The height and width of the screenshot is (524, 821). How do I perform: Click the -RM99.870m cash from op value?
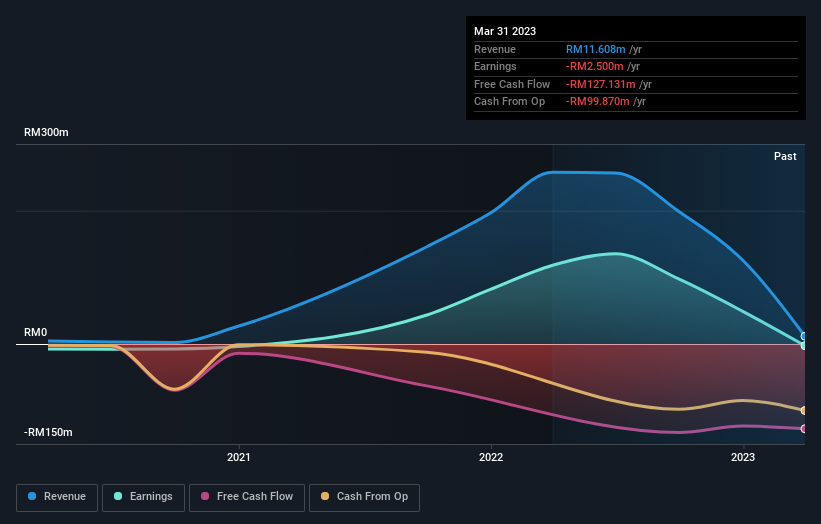[597, 102]
